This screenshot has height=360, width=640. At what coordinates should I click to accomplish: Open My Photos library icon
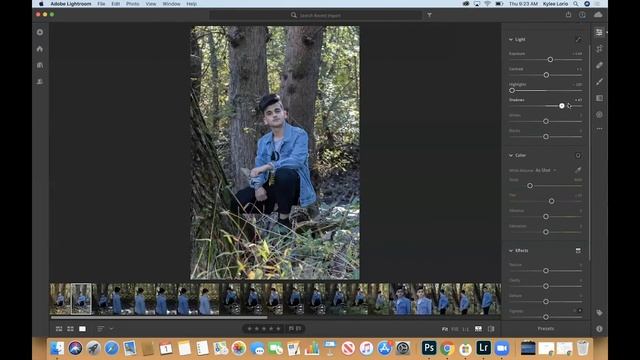[x=40, y=65]
